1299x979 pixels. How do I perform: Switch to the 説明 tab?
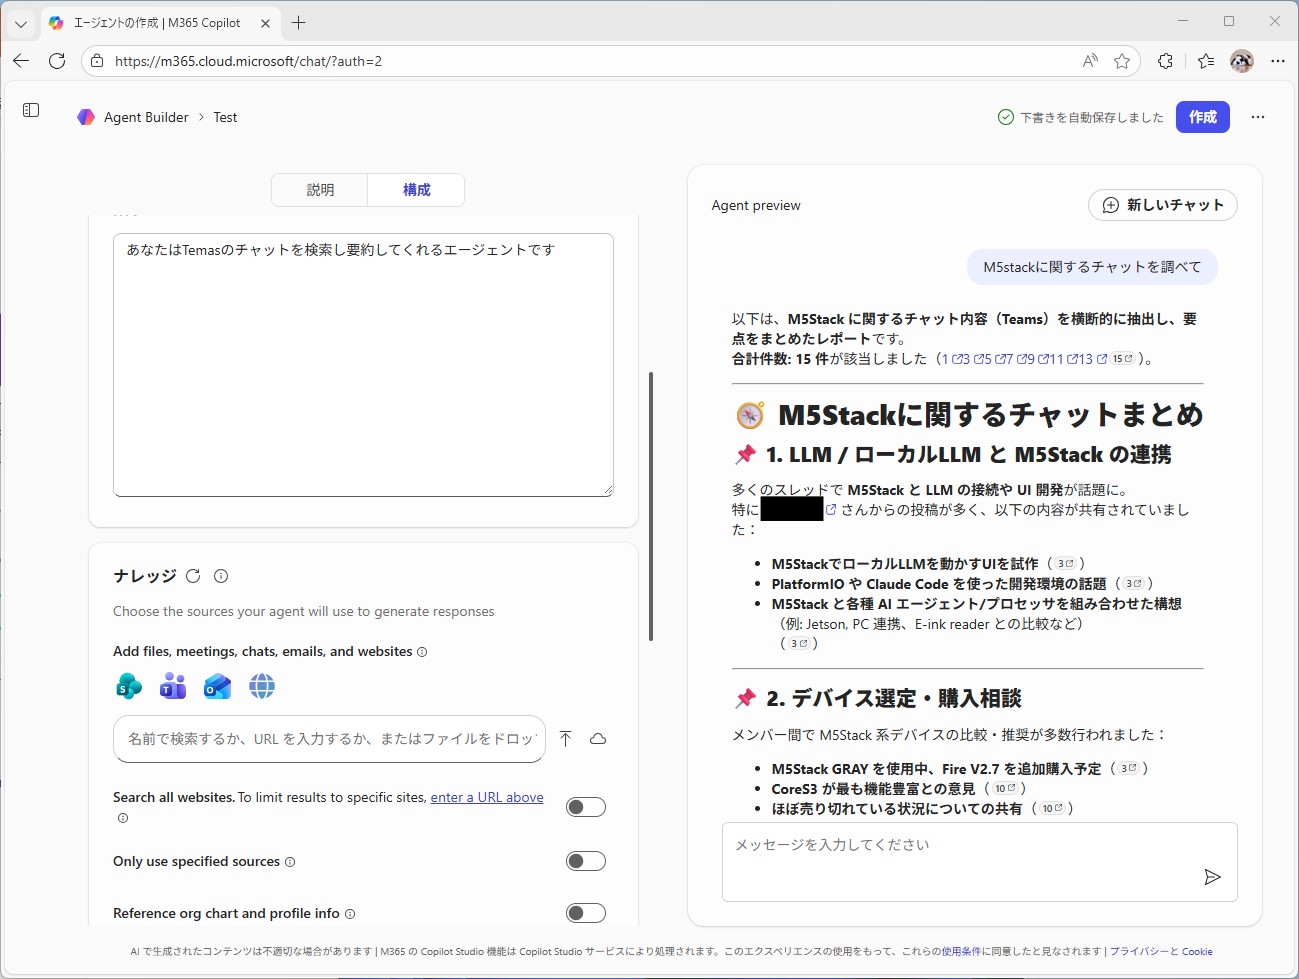click(x=319, y=189)
